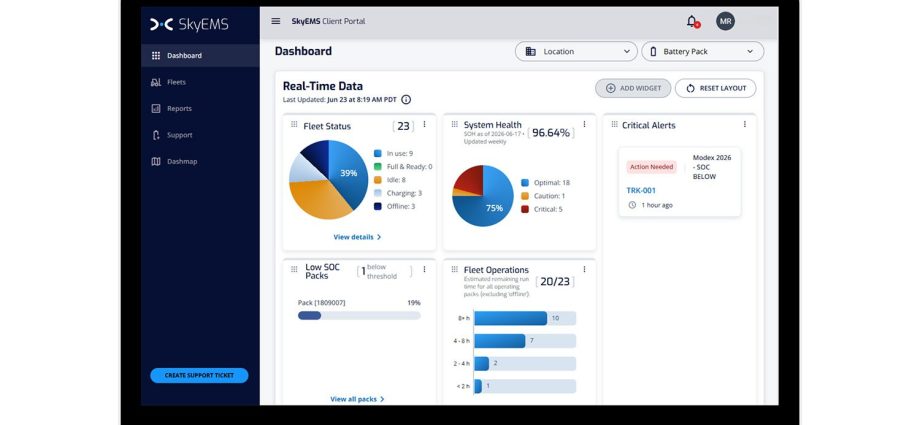Click the Caution: 1 legend entry
The image size is (920, 425).
[543, 196]
